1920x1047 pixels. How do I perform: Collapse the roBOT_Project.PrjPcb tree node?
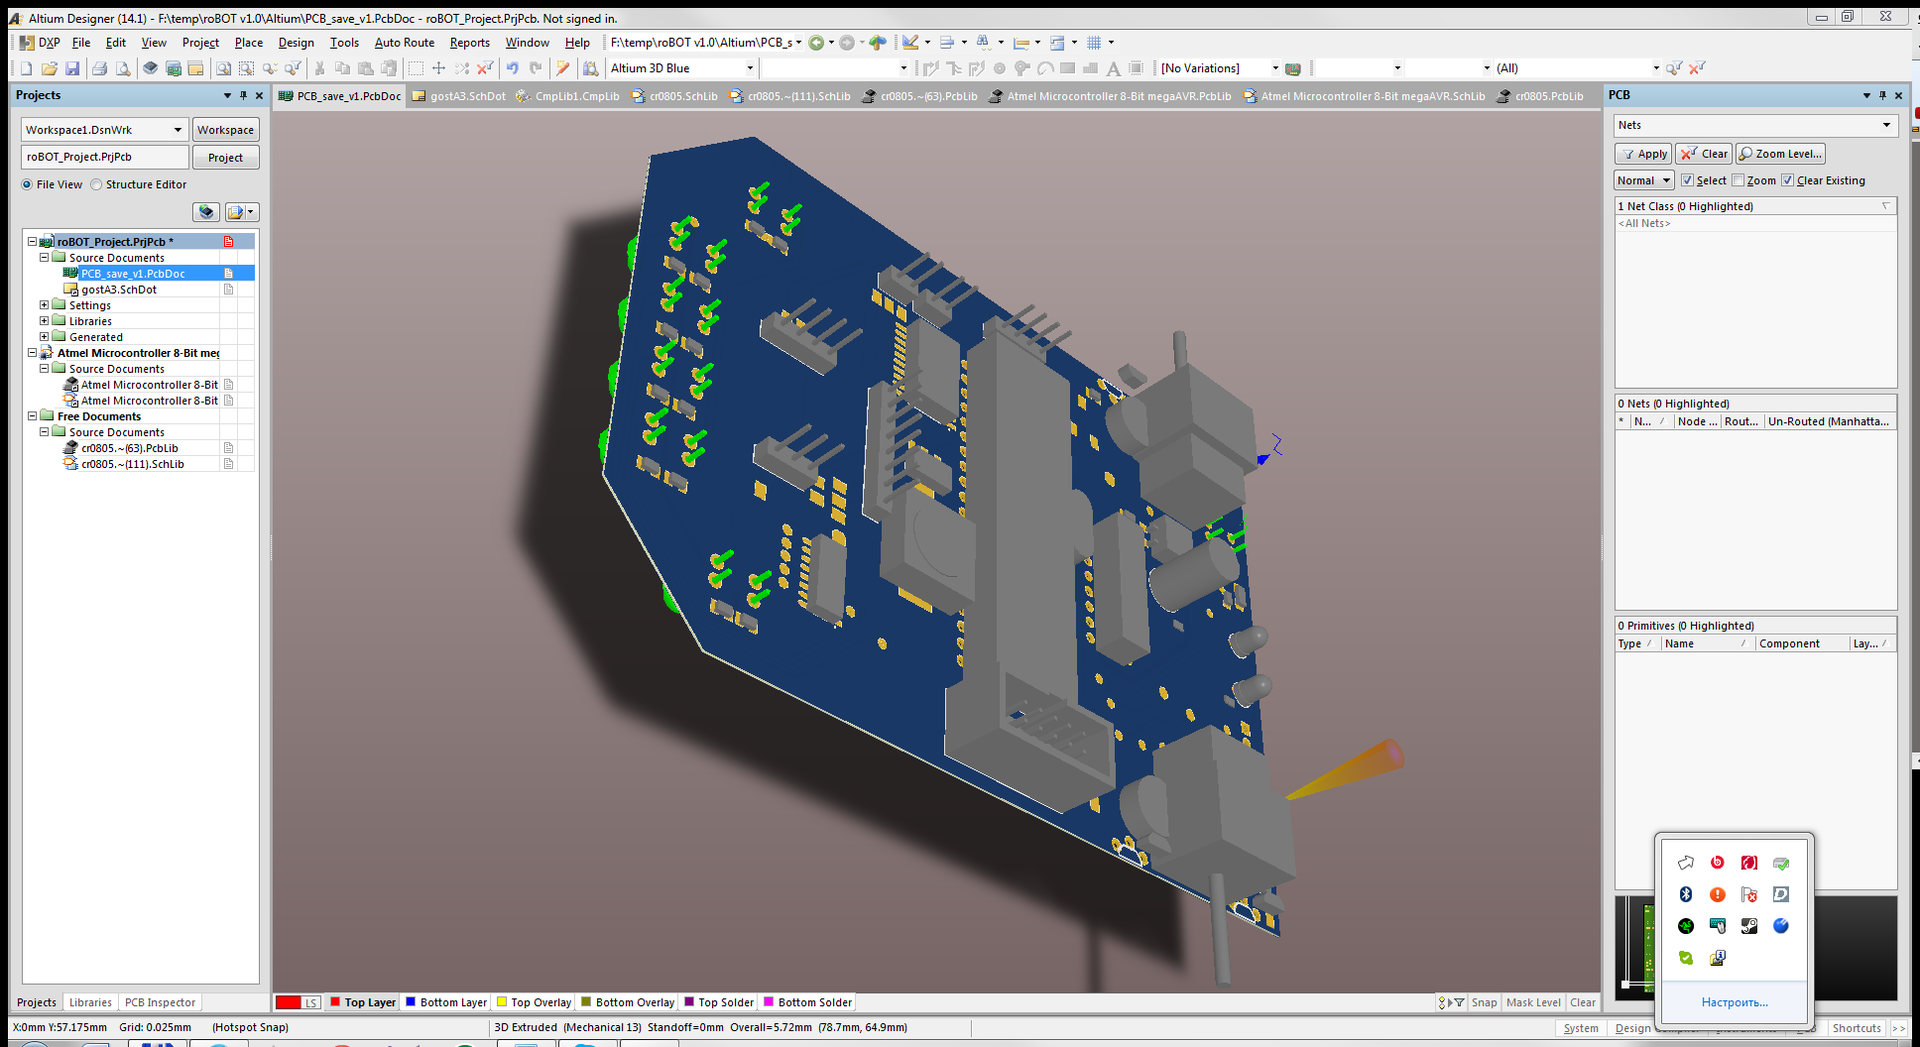tap(32, 241)
